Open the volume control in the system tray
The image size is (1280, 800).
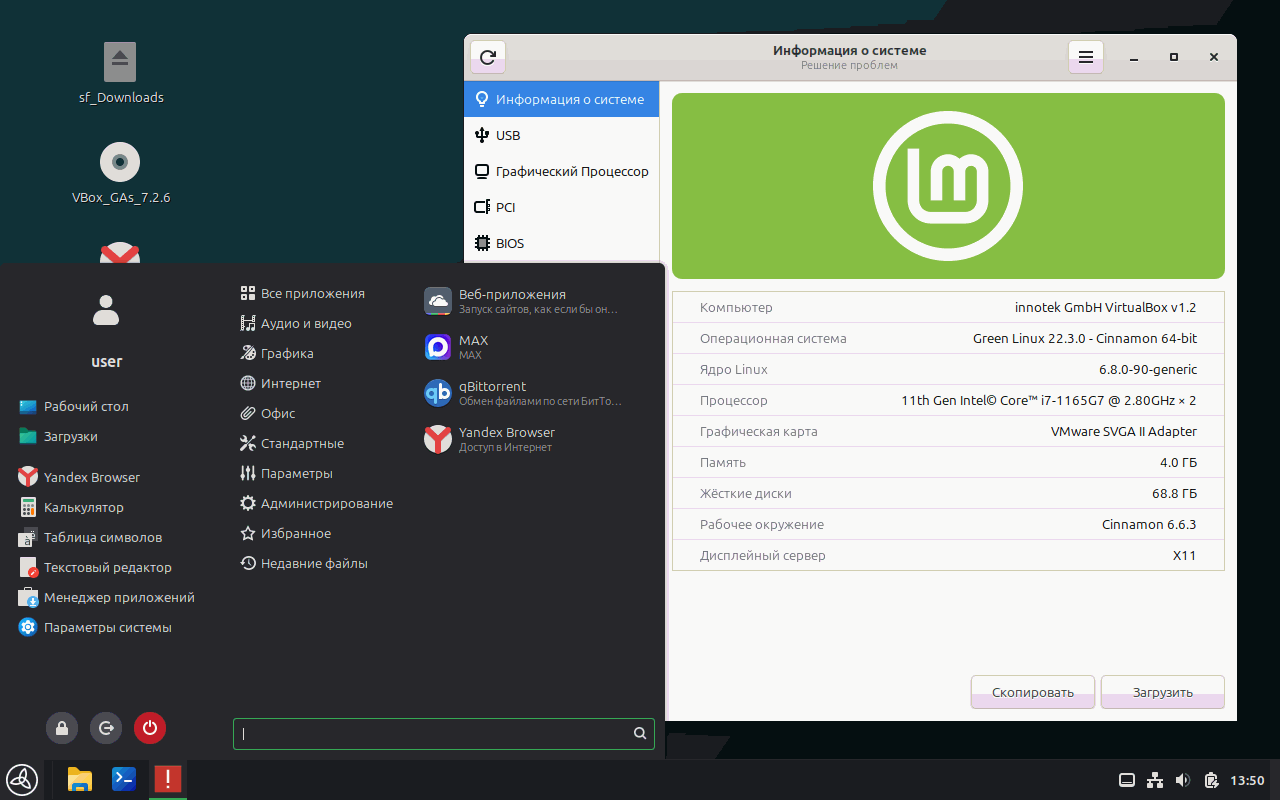1183,780
